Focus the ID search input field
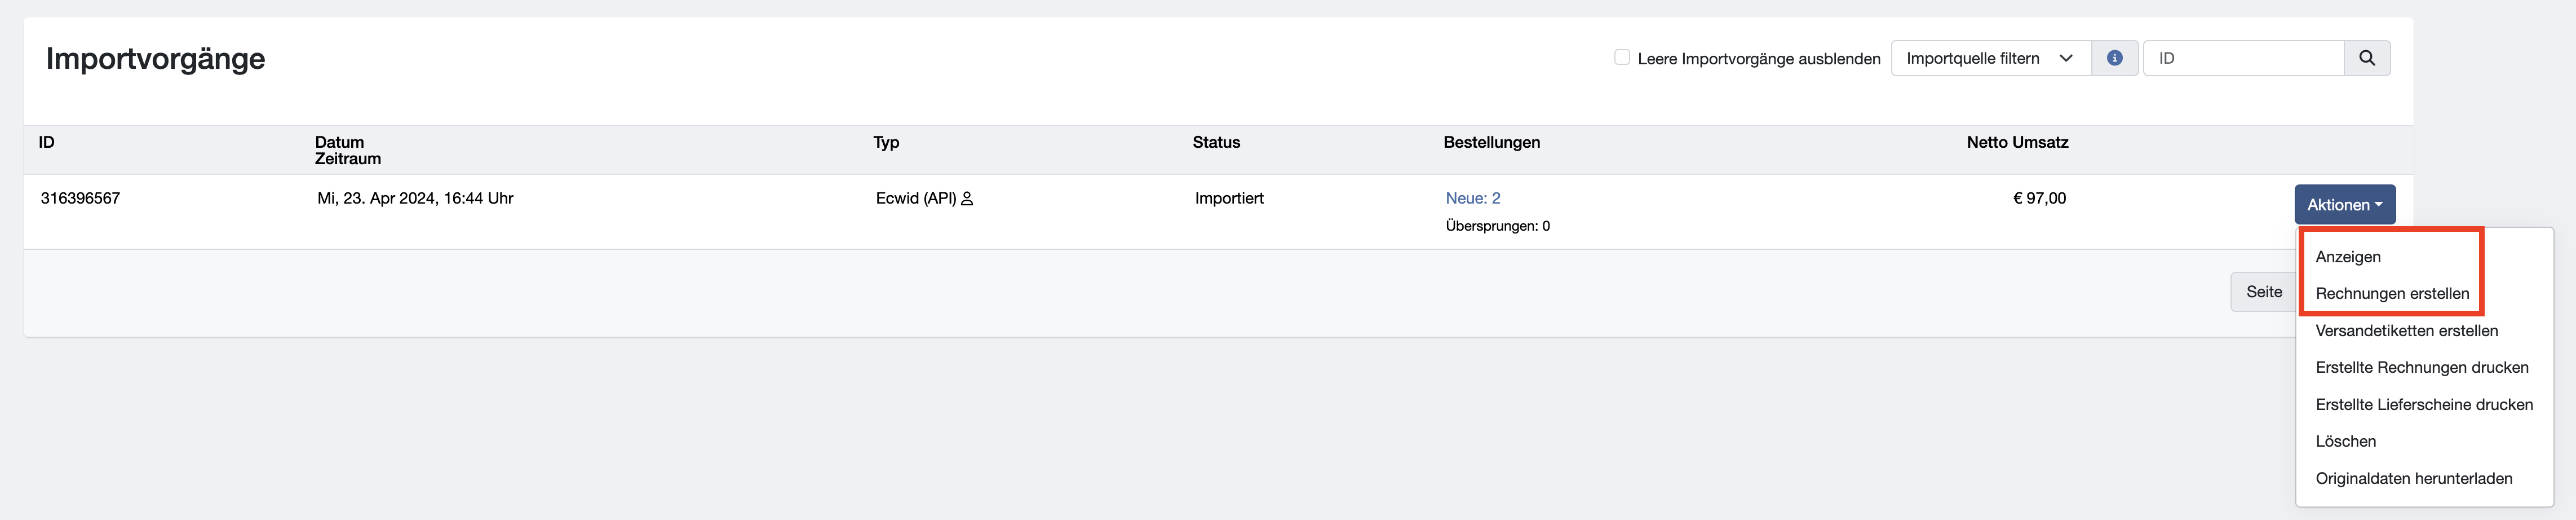 (2243, 58)
